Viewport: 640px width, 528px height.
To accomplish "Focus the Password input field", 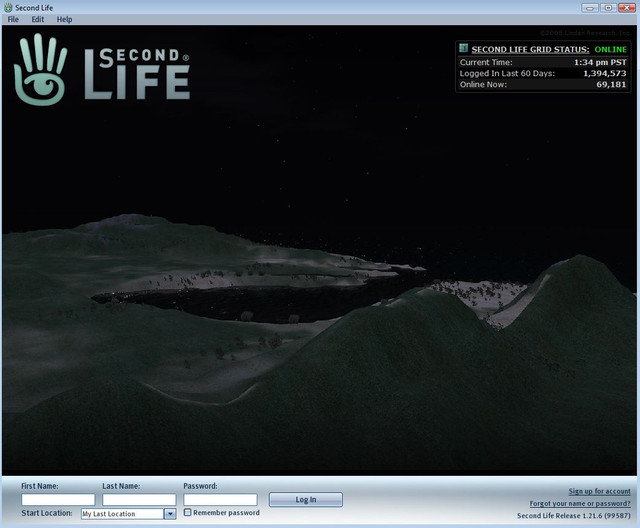I will pyautogui.click(x=220, y=499).
